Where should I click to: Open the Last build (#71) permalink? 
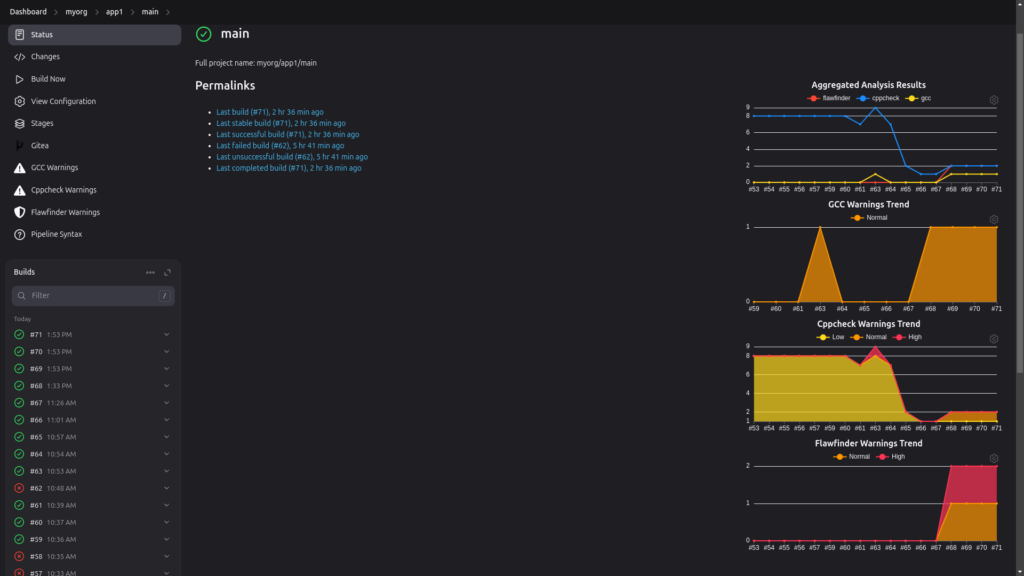pos(270,112)
